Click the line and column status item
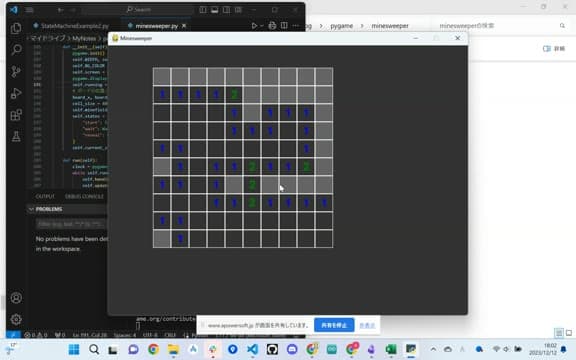Screen dimensions: 576x360 coord(90,335)
